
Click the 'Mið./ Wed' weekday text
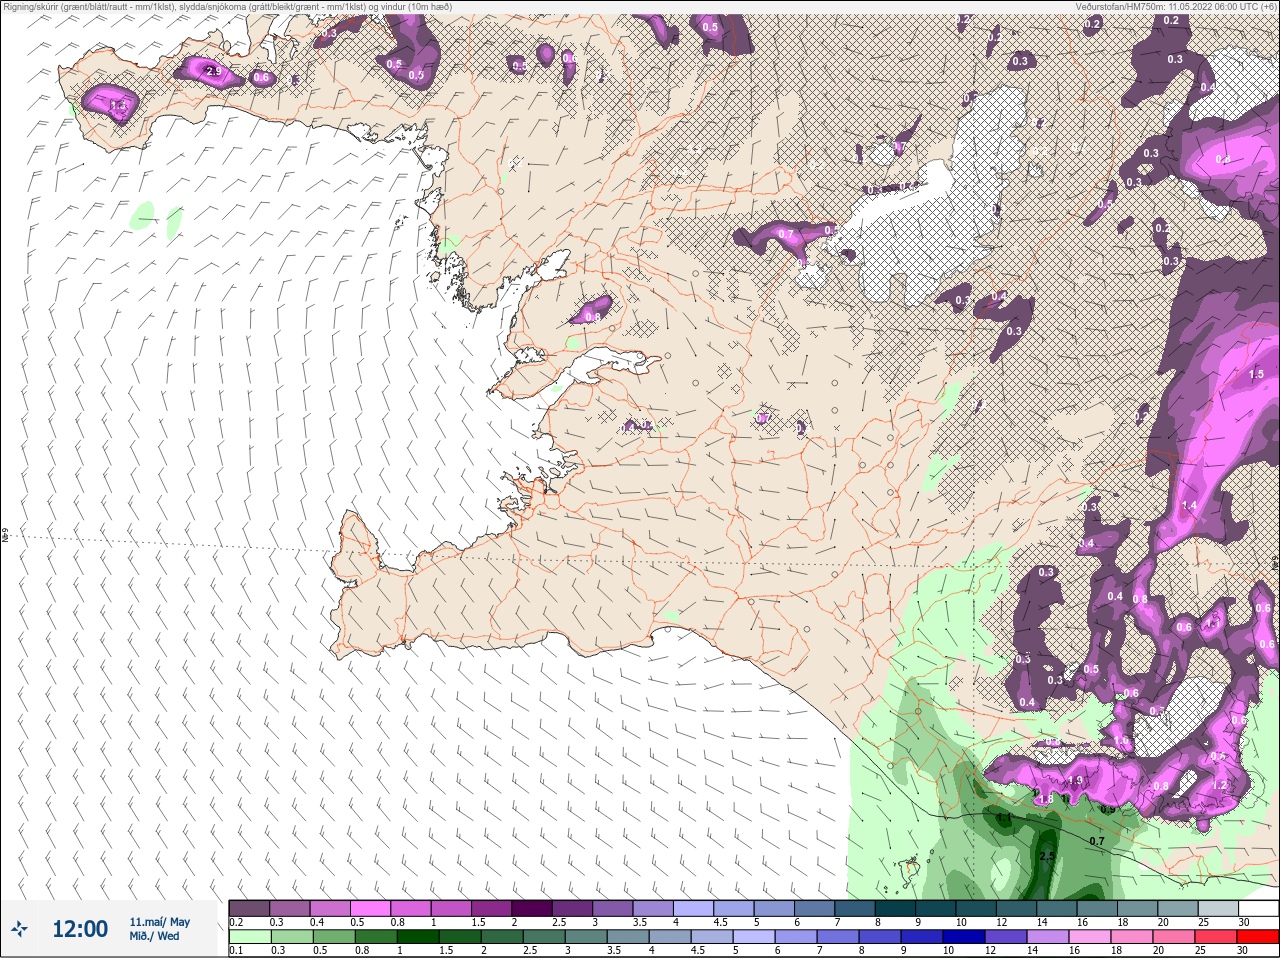point(155,936)
